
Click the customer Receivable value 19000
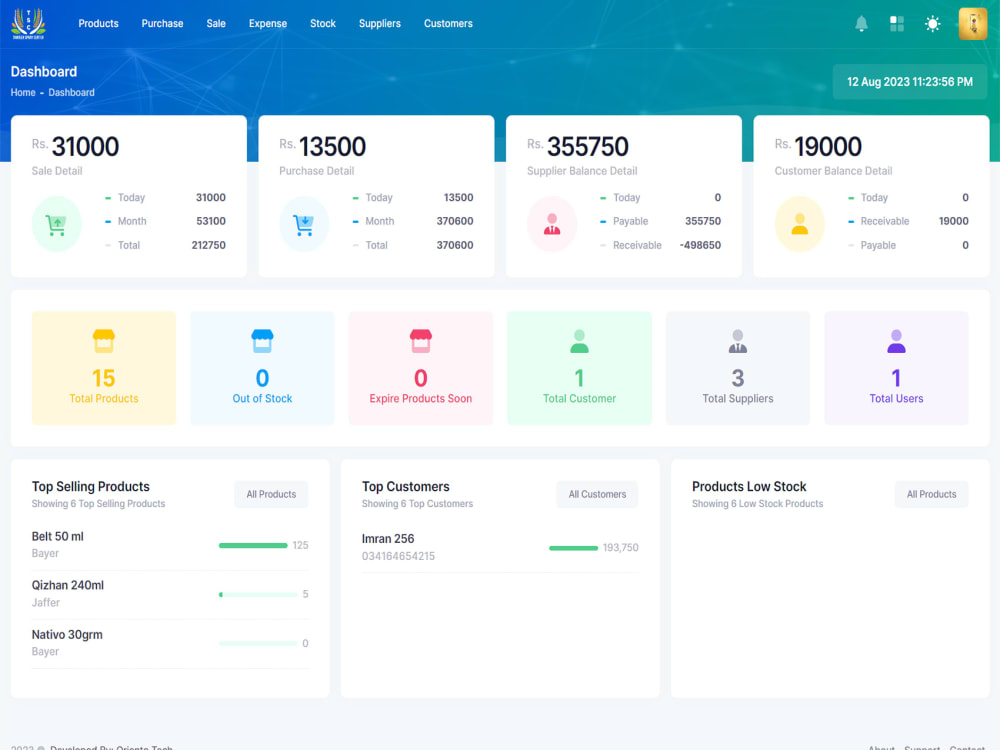pos(953,221)
